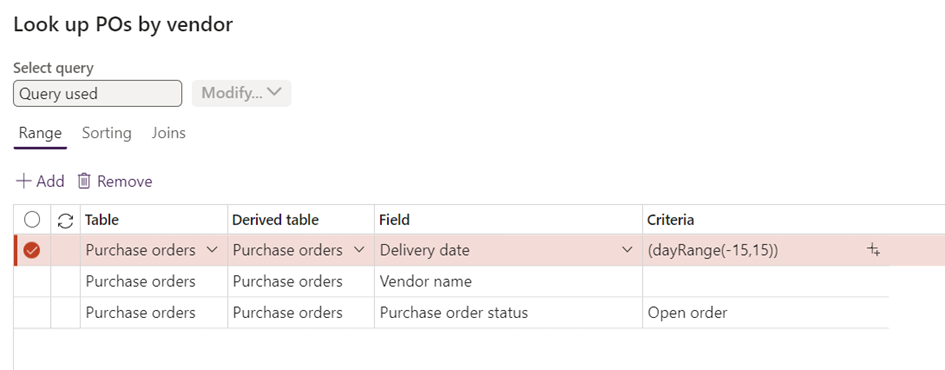Click the Add button
945x370 pixels.
[x=40, y=181]
